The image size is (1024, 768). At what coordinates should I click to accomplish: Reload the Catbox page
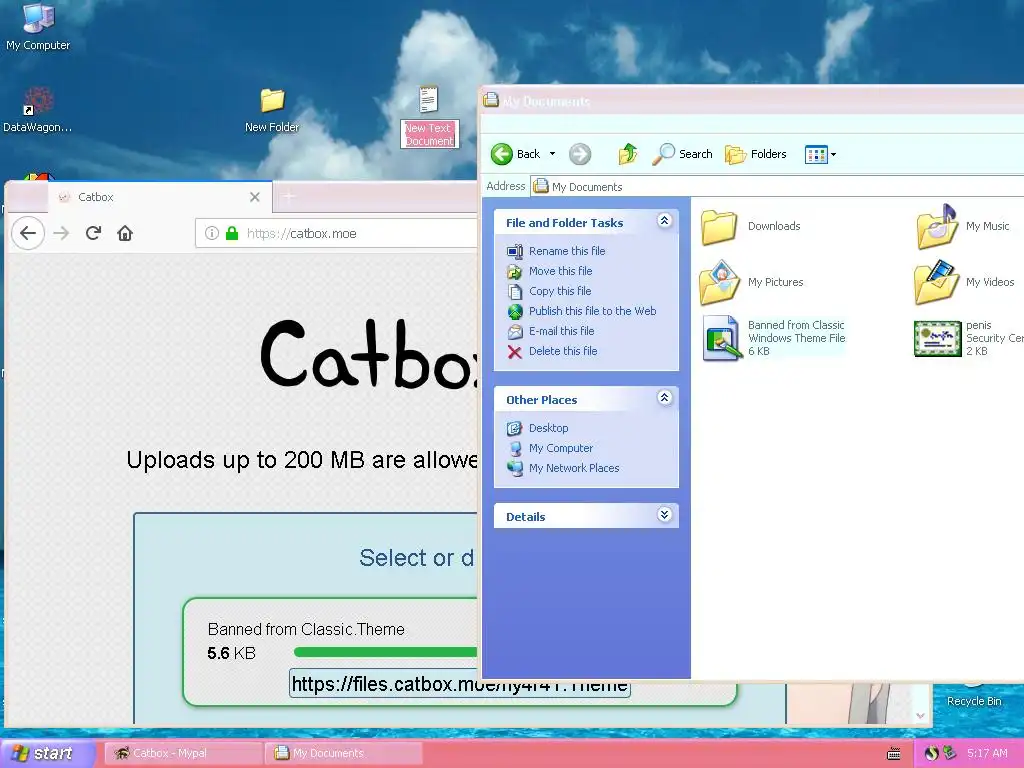(93, 233)
